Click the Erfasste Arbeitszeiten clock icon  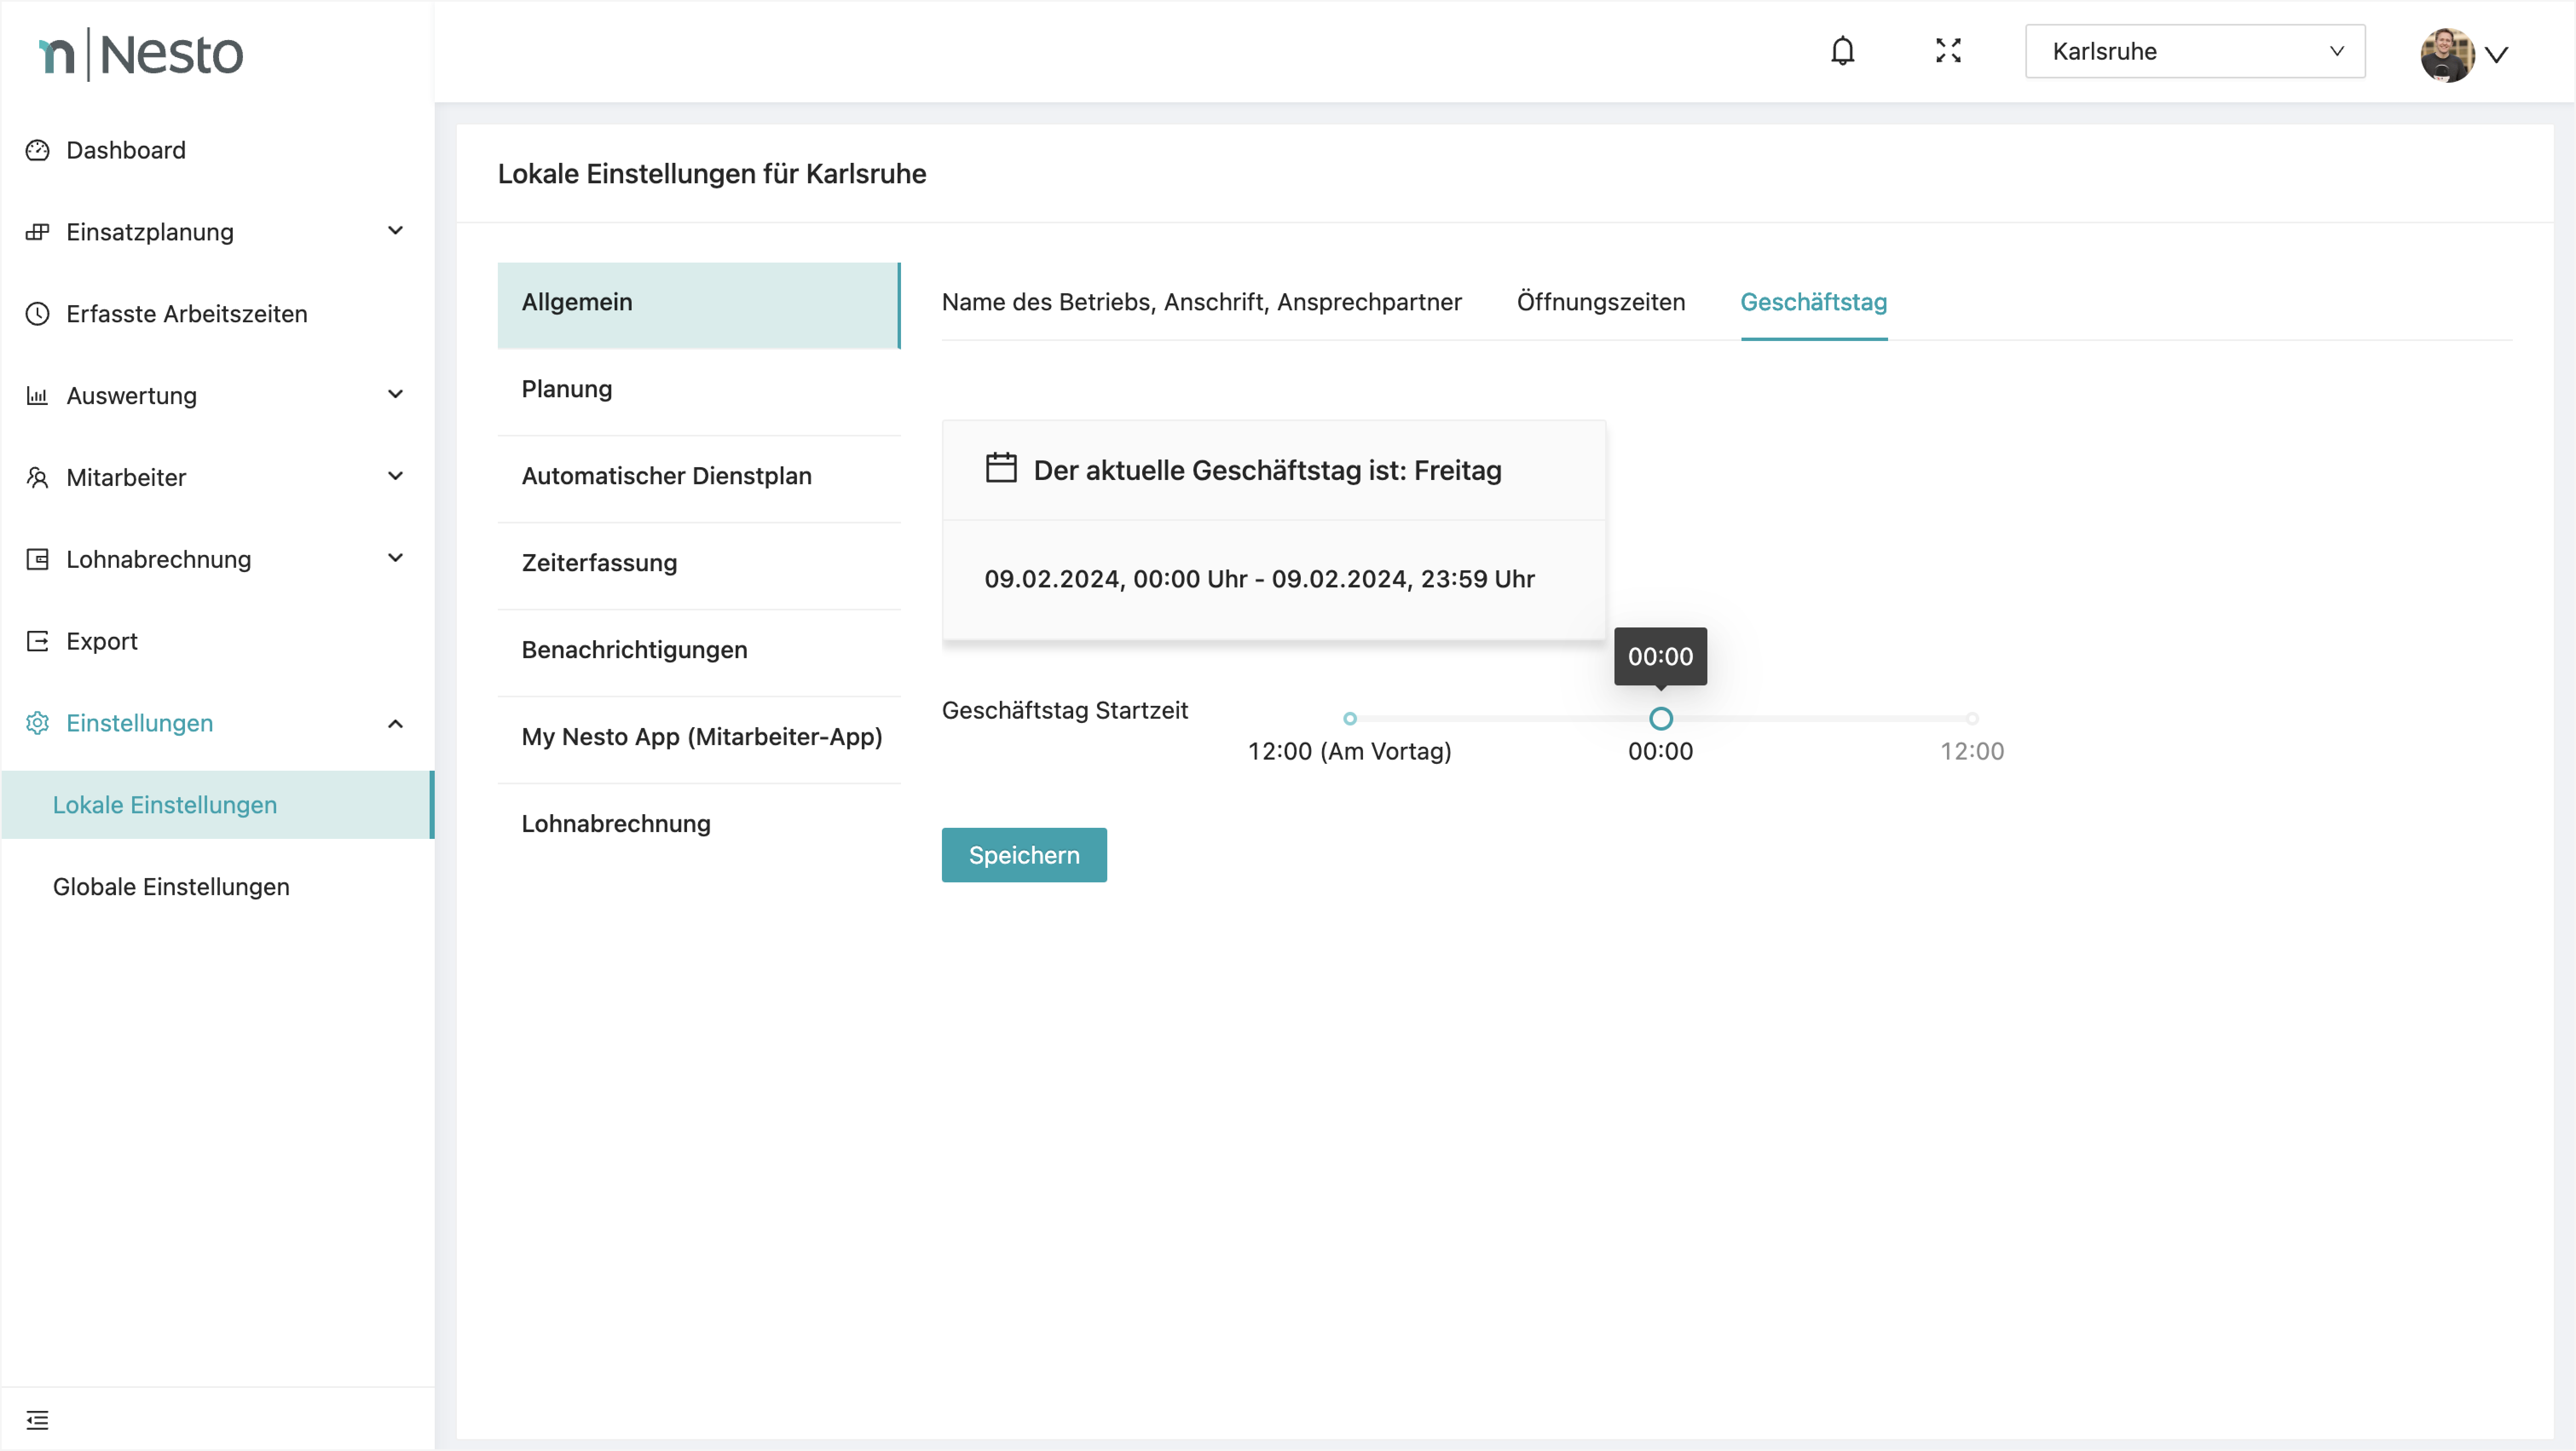(x=37, y=314)
